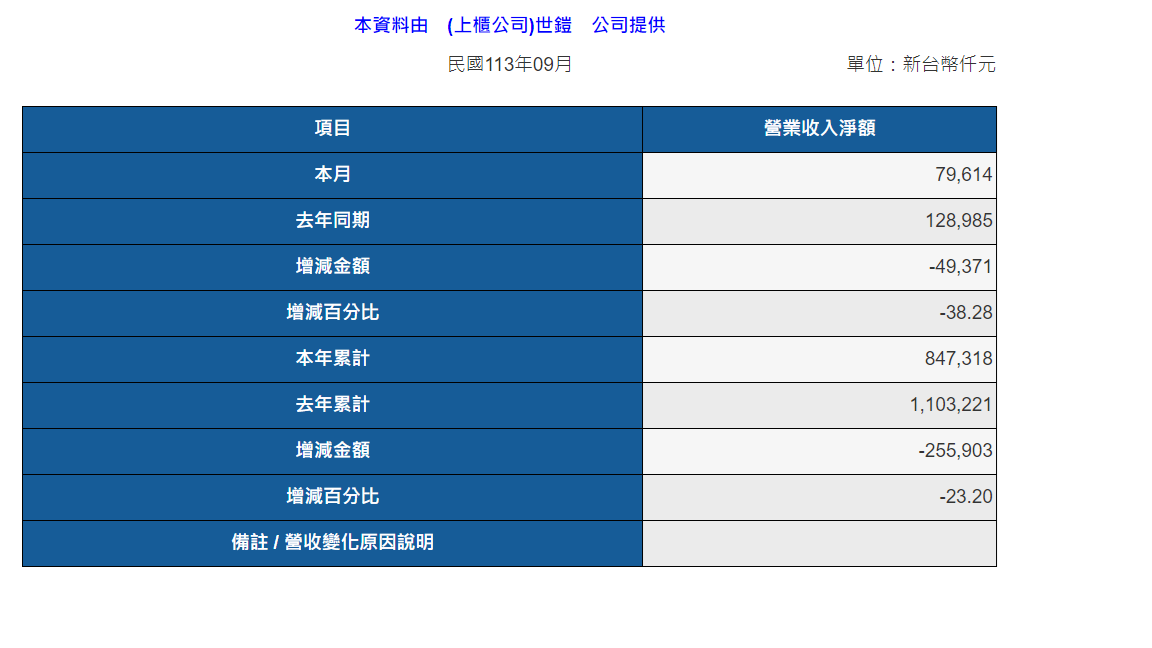The width and height of the screenshot is (1152, 648).
Task: Click the -49,371 amount cell
Action: (x=960, y=267)
